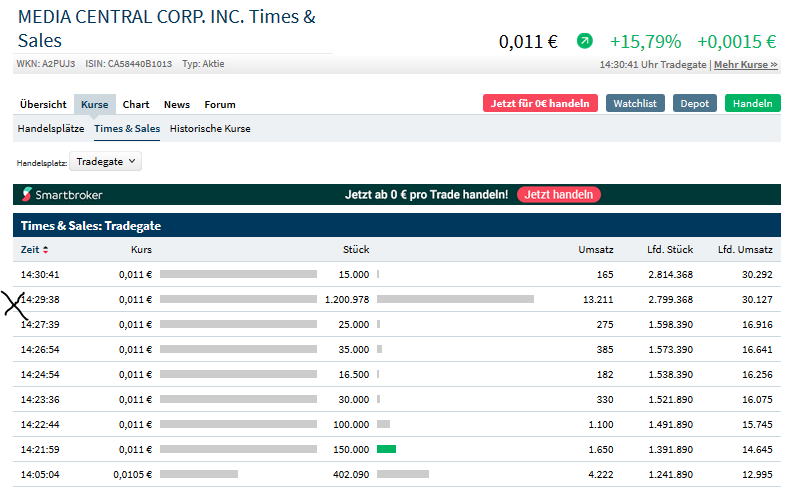
Task: Click the 0,0105 € price cell
Action: (x=132, y=475)
